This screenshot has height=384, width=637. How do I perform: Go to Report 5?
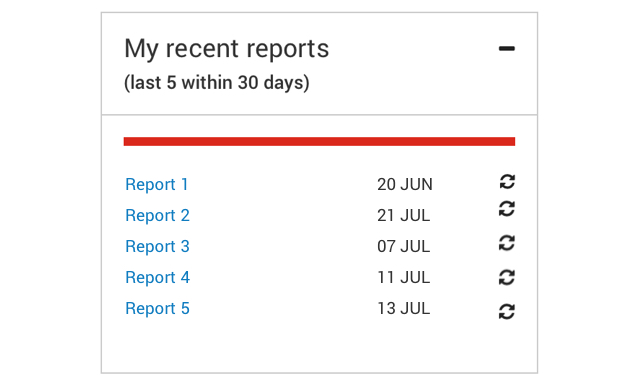point(158,308)
